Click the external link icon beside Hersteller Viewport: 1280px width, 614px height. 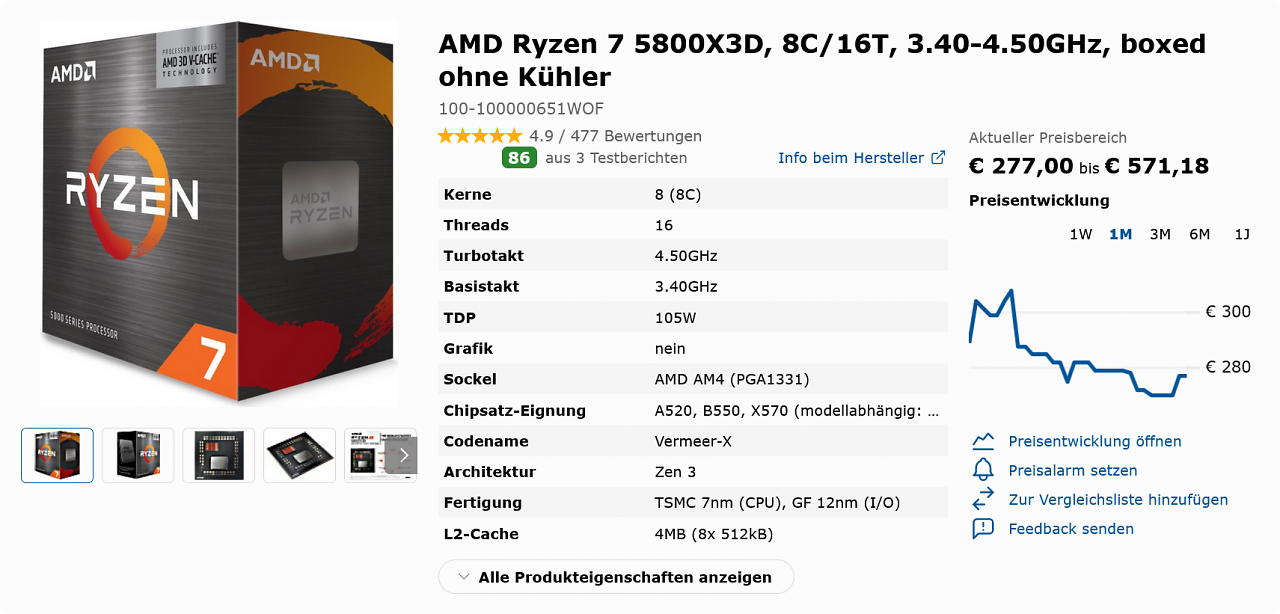[938, 158]
